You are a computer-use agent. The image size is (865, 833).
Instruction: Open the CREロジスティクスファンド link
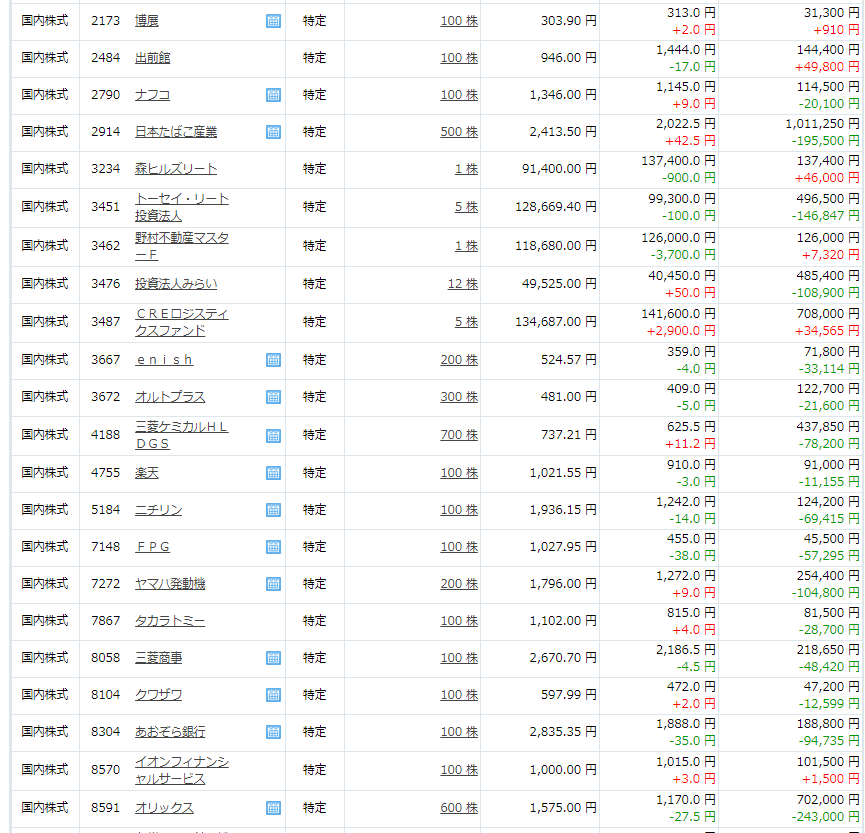[x=181, y=322]
